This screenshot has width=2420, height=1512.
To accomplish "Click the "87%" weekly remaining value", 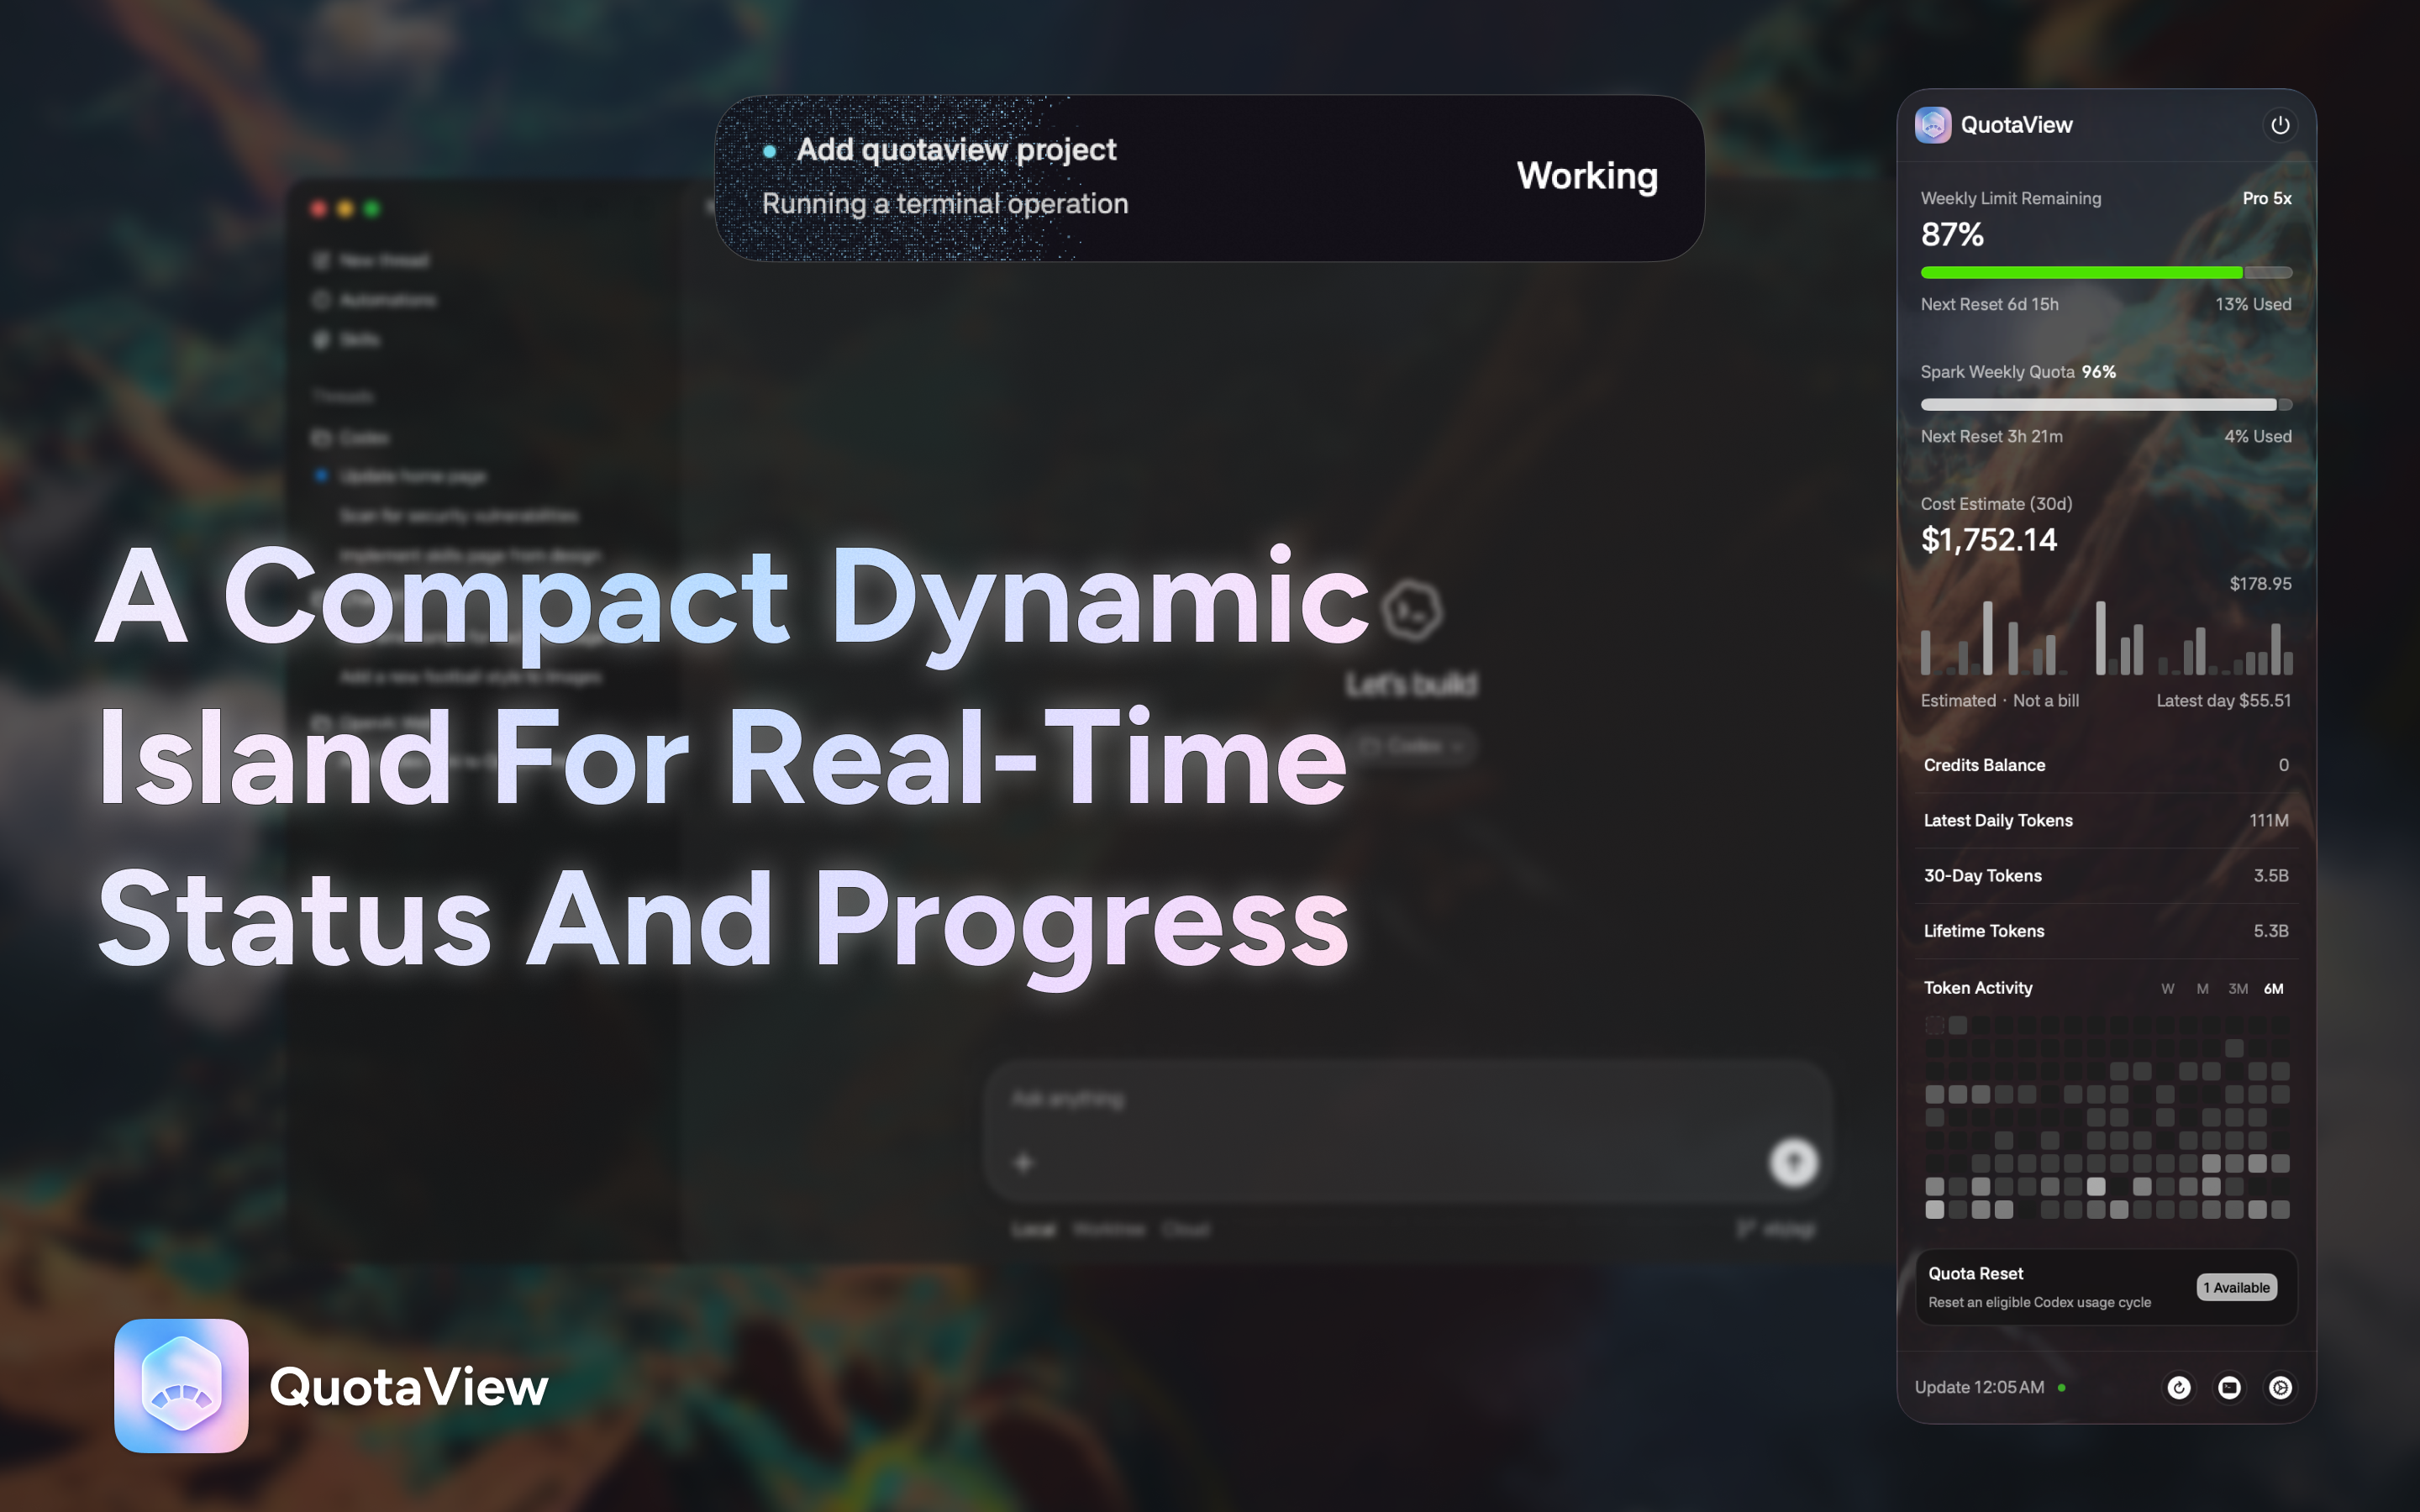I will [1952, 235].
